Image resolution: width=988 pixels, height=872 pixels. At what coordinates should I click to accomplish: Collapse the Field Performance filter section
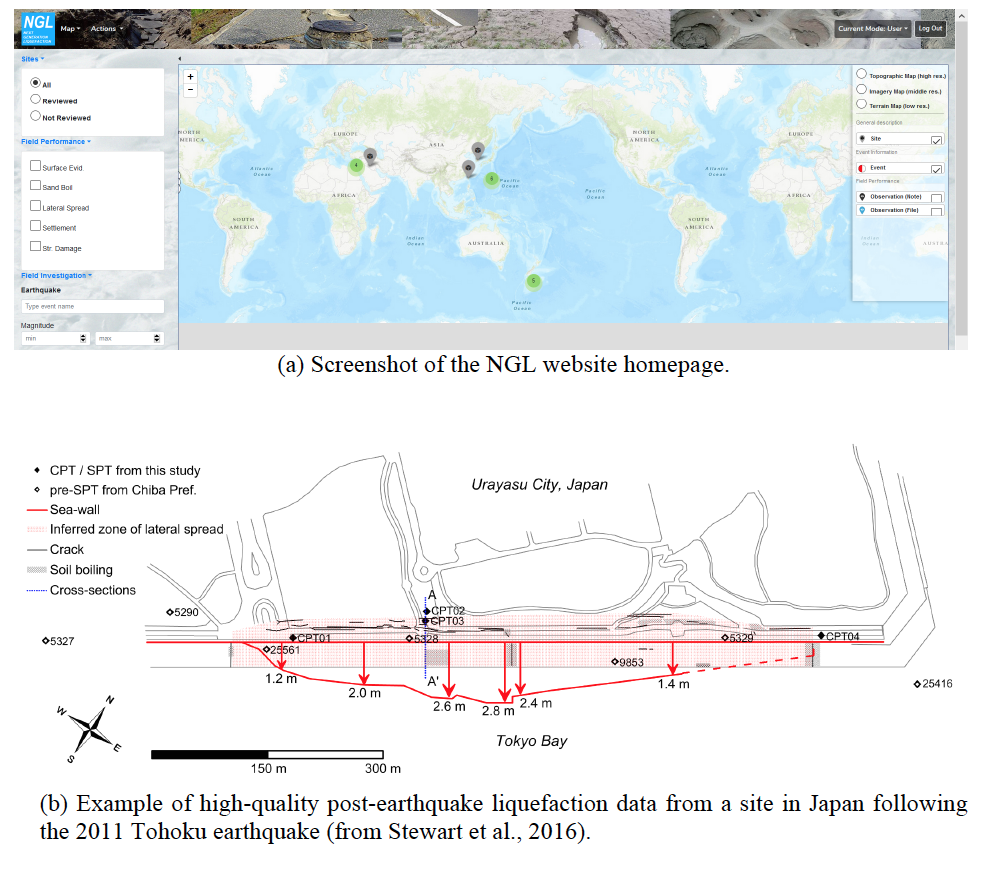click(56, 142)
